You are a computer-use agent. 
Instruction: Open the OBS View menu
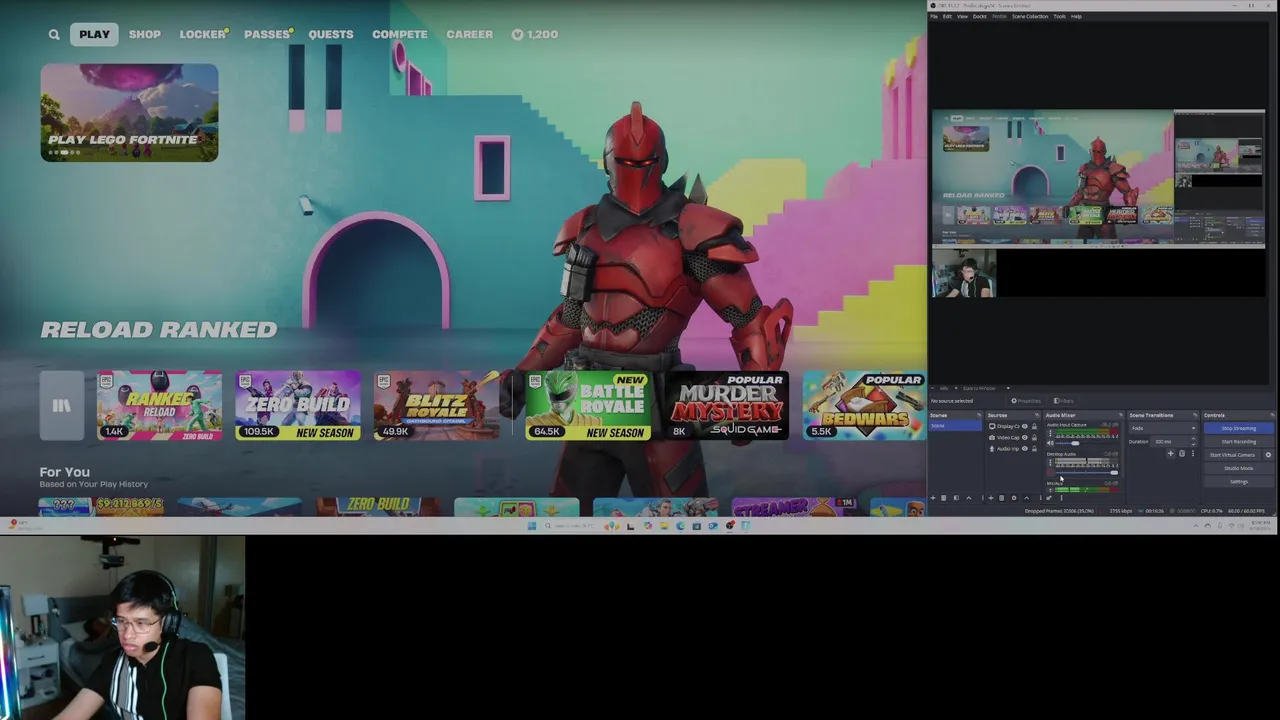point(962,16)
